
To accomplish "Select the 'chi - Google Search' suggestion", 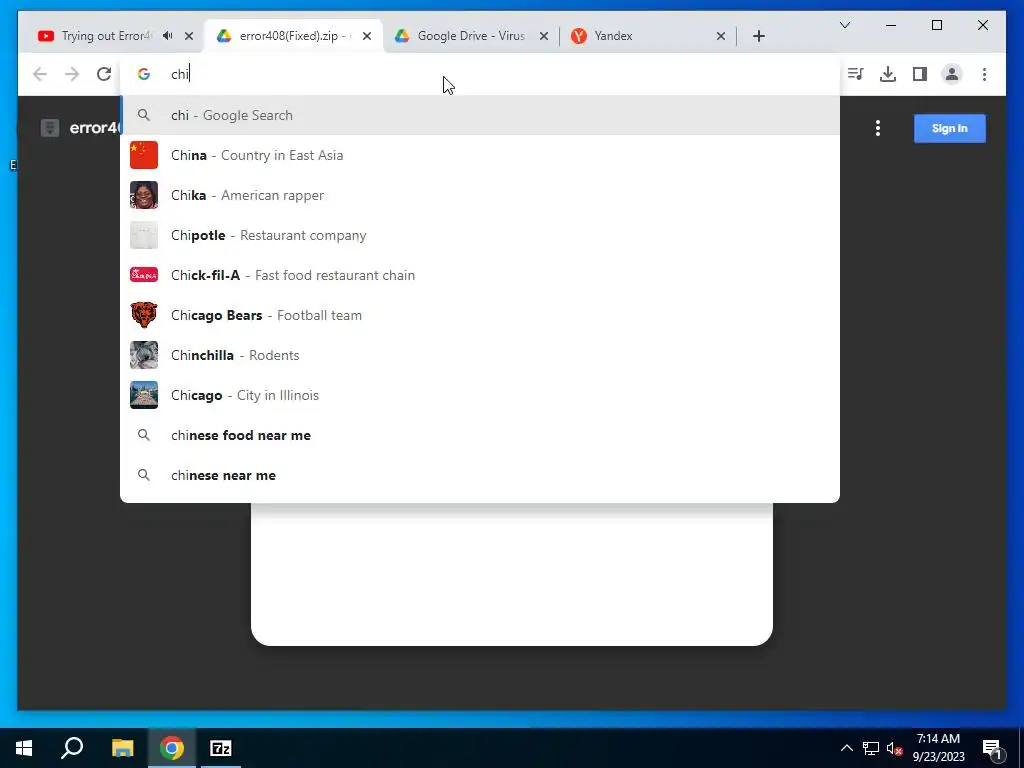I will [x=479, y=116].
